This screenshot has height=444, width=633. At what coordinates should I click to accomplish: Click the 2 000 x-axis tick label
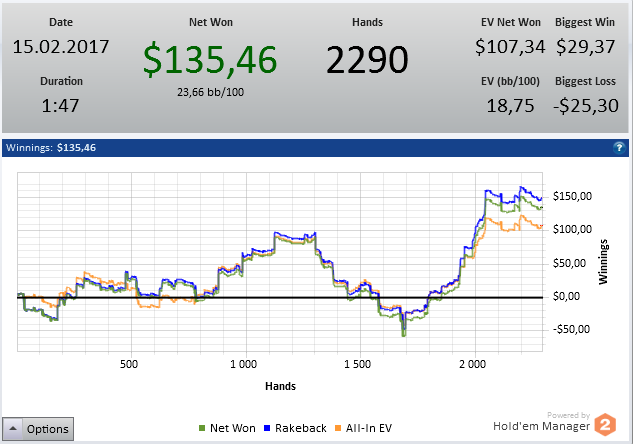click(472, 364)
